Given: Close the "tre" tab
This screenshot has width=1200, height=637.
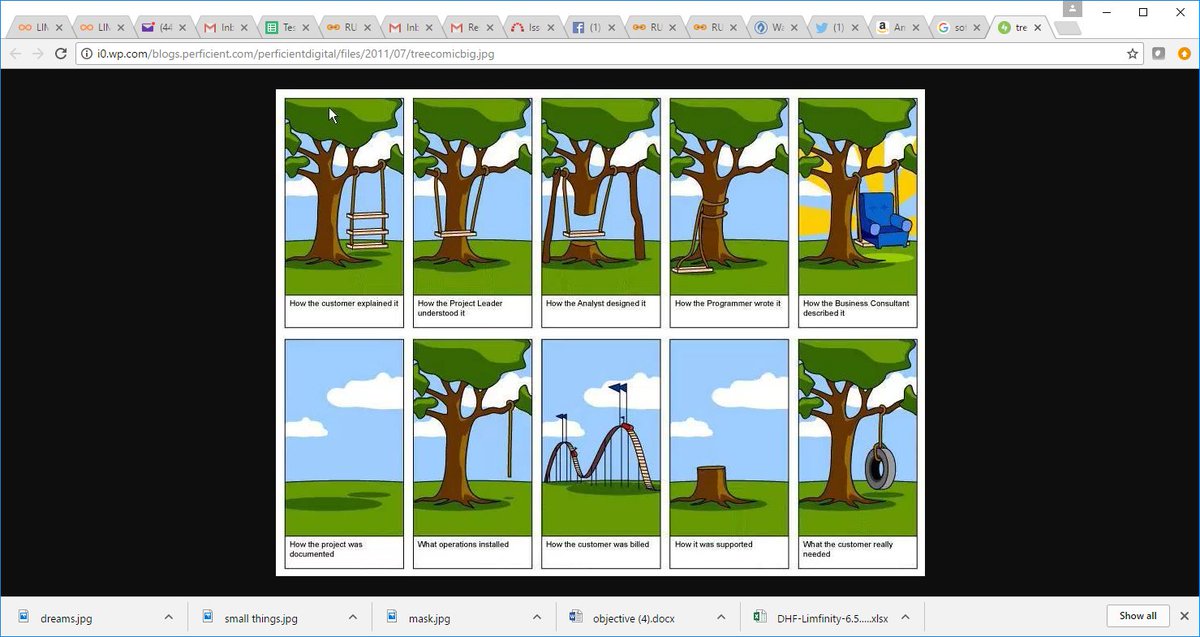Looking at the screenshot, I should [x=1038, y=28].
